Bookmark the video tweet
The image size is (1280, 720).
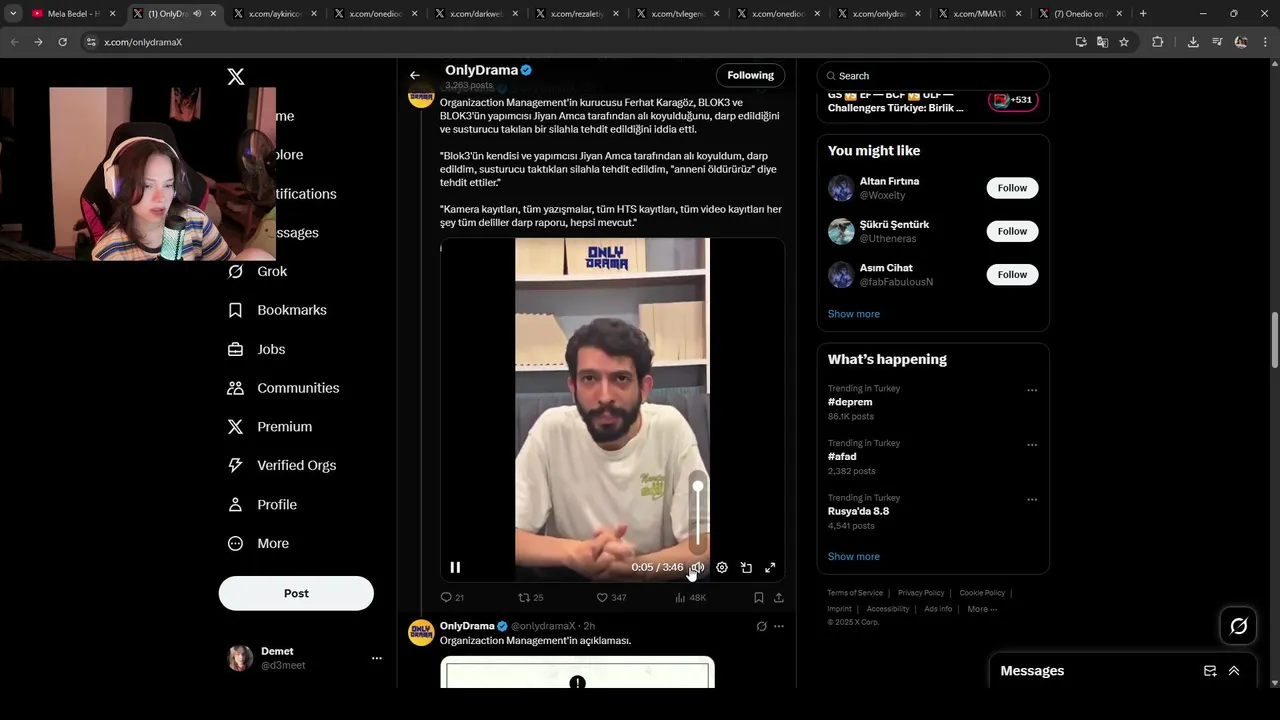pyautogui.click(x=759, y=597)
